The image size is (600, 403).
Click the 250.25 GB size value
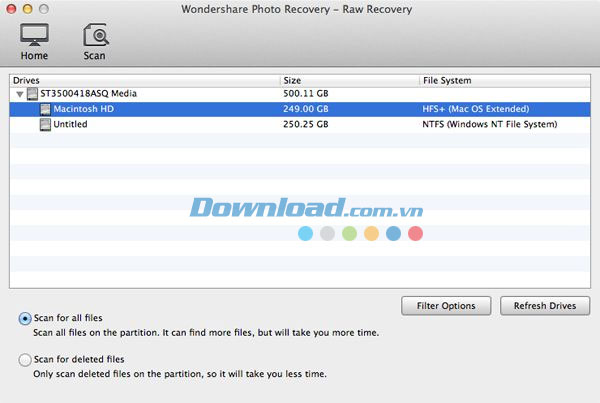point(306,124)
